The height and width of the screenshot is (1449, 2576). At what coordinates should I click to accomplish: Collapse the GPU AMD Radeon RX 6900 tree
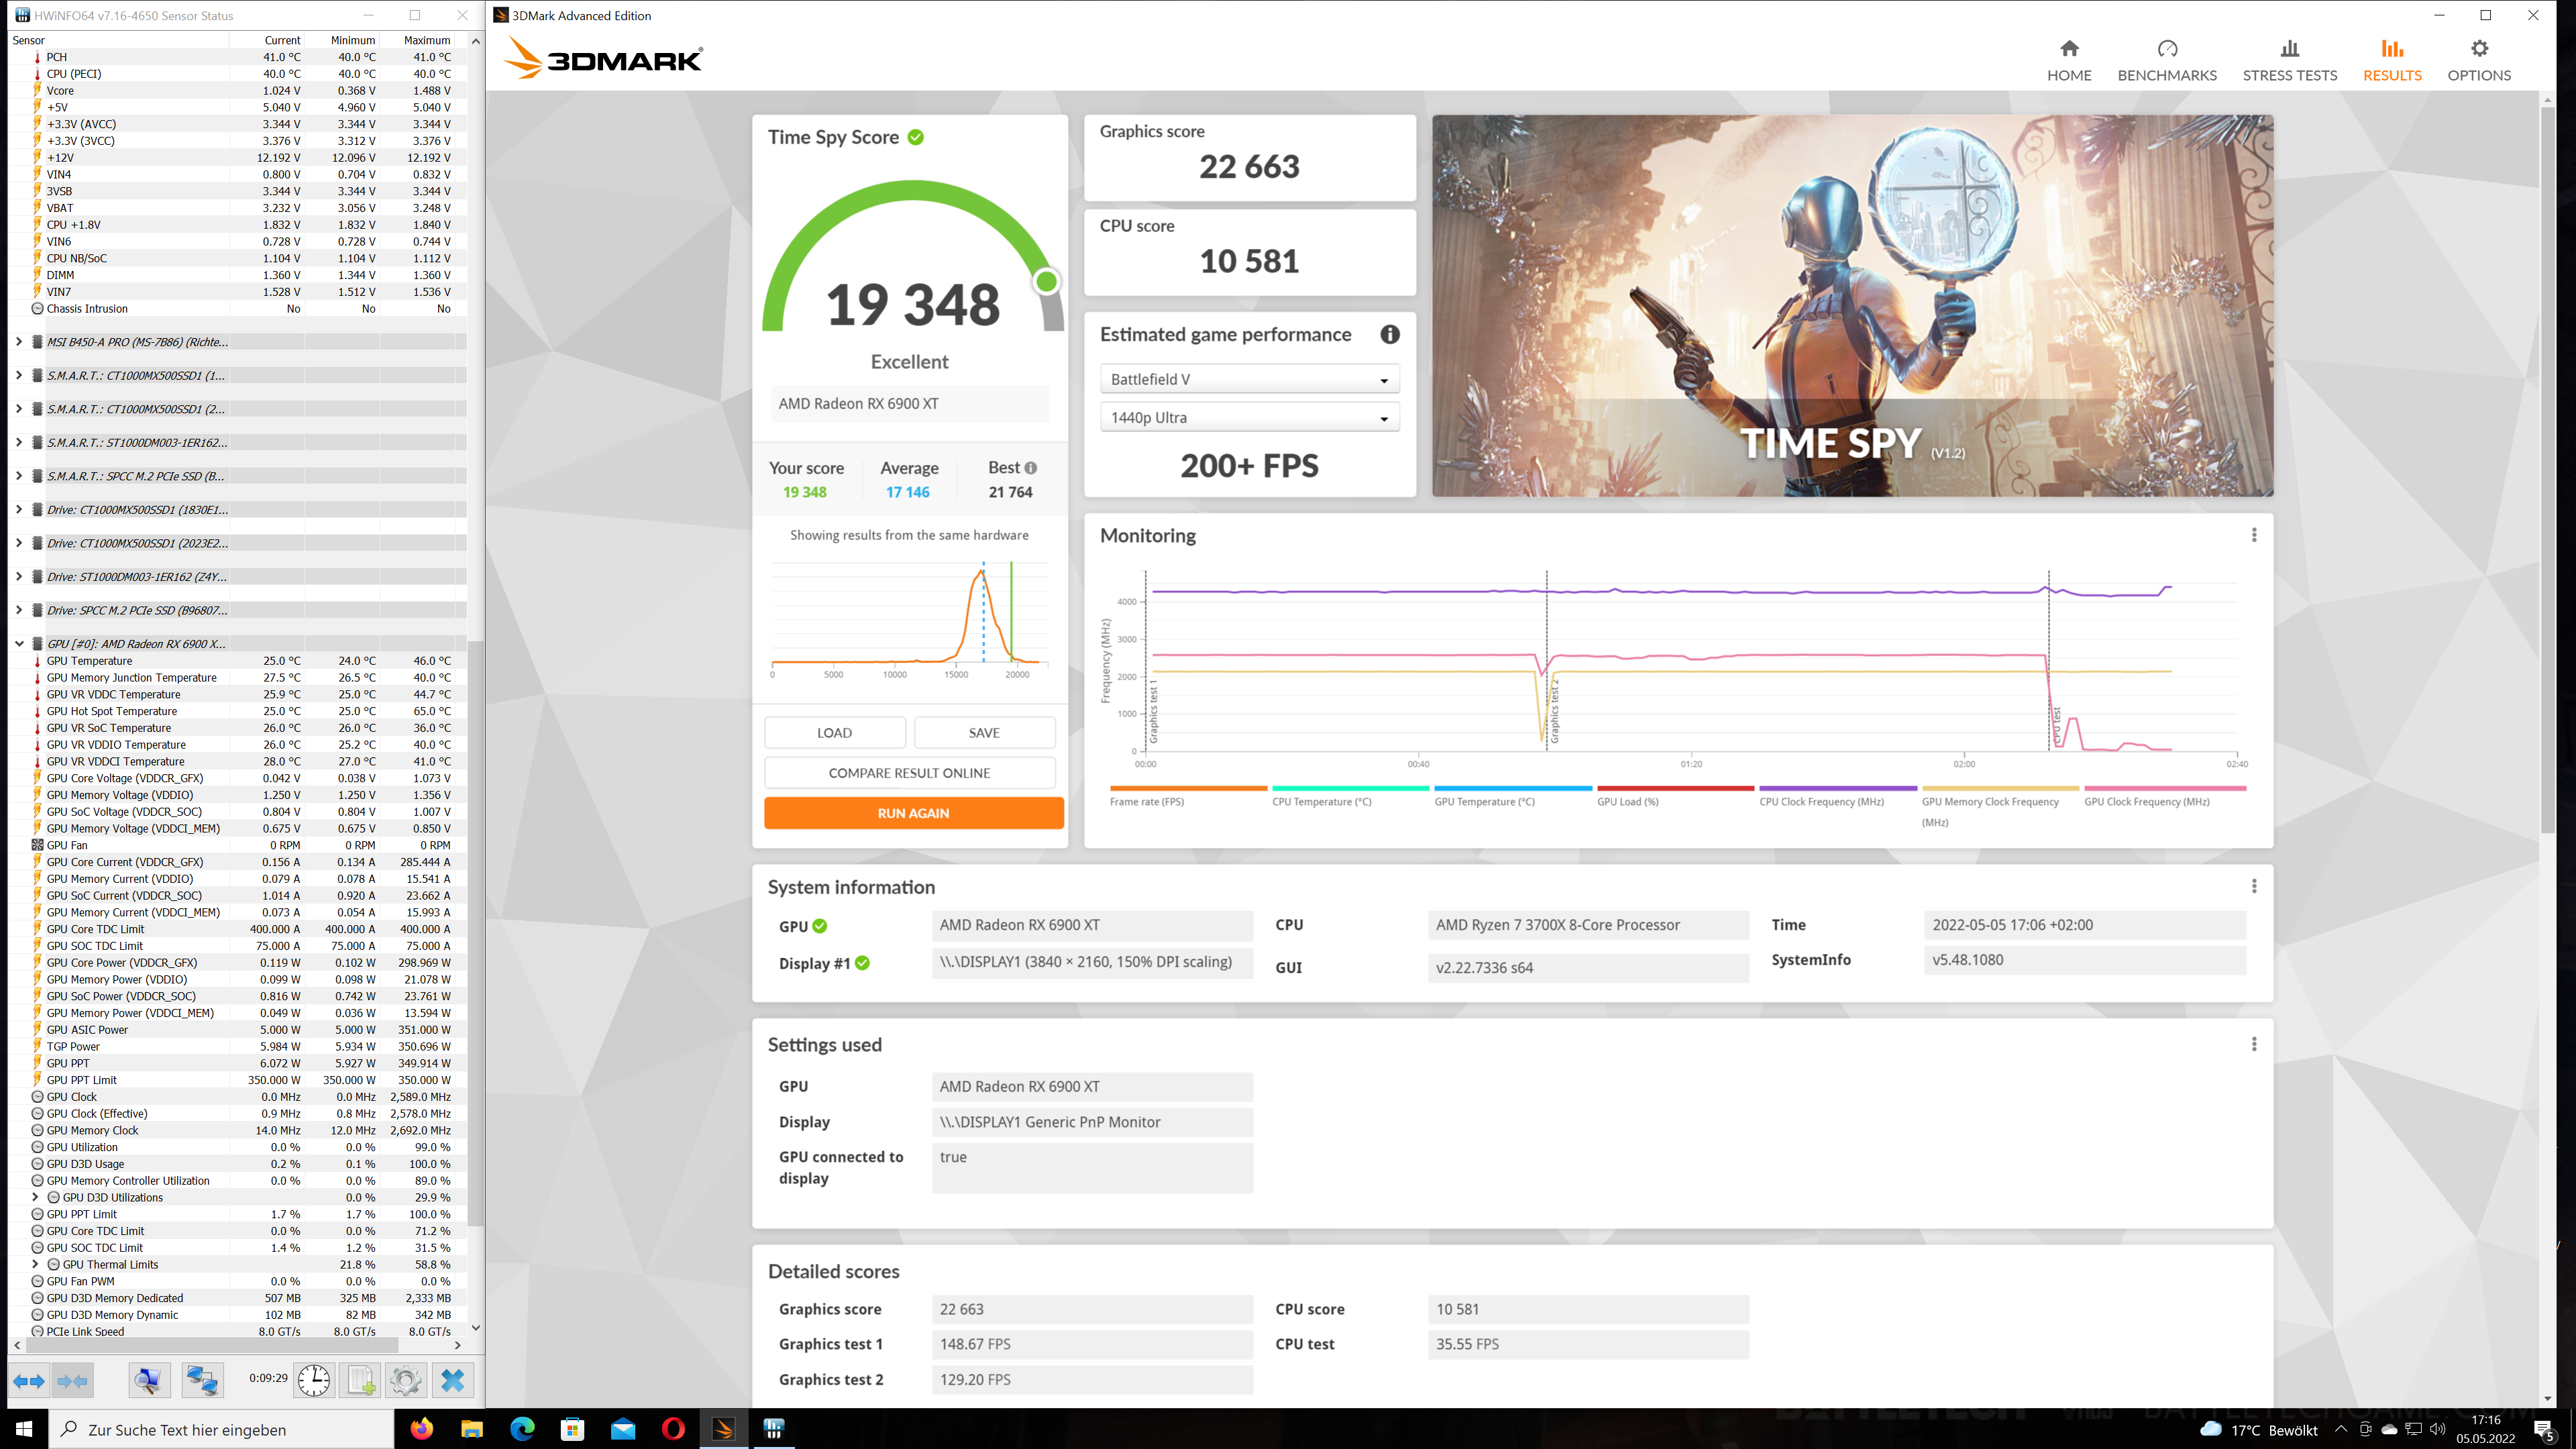pyautogui.click(x=19, y=644)
